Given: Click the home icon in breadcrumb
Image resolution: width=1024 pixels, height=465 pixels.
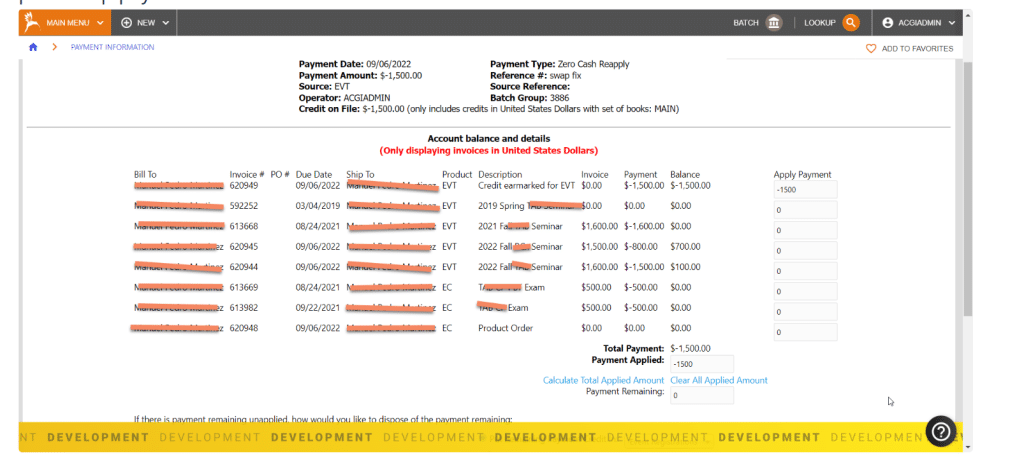Looking at the screenshot, I should 33,47.
